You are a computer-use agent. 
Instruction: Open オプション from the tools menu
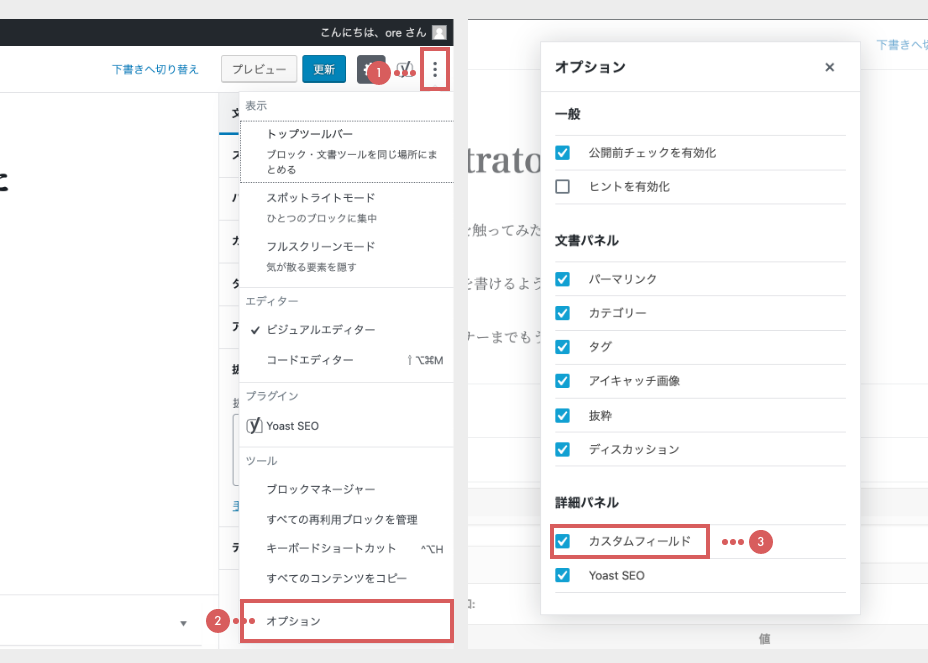(x=293, y=621)
